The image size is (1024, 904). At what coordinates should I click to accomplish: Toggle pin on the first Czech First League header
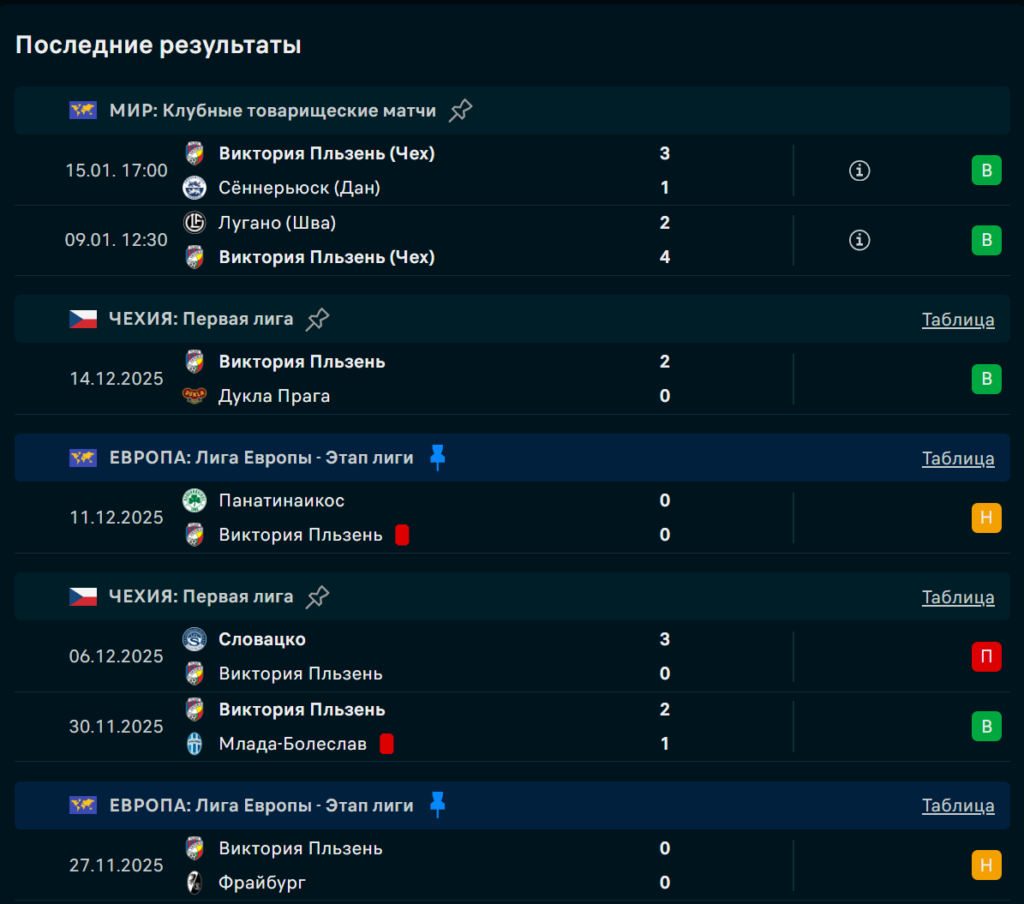tap(317, 319)
